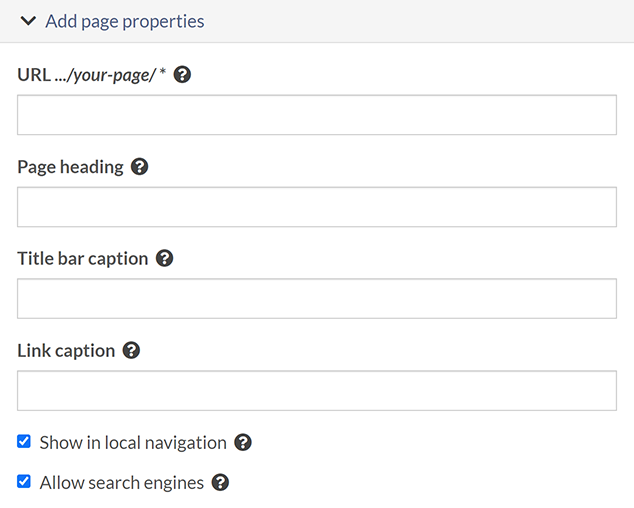View help for Allow search engines
Viewport: 634px width, 508px height.
tap(220, 483)
